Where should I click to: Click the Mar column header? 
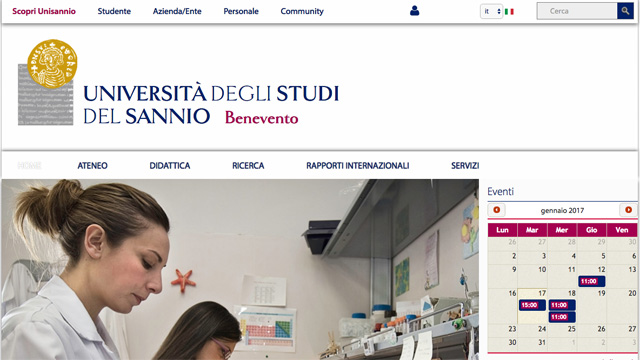point(532,230)
